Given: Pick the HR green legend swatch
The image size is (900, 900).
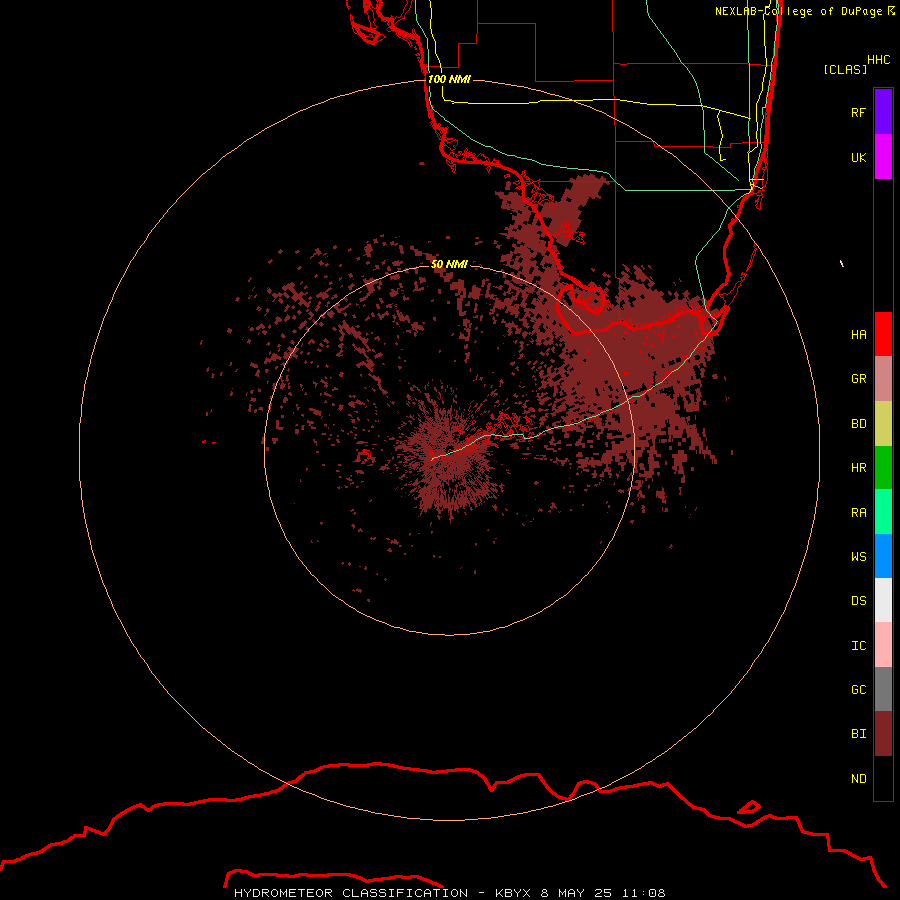Looking at the screenshot, I should pyautogui.click(x=883, y=468).
